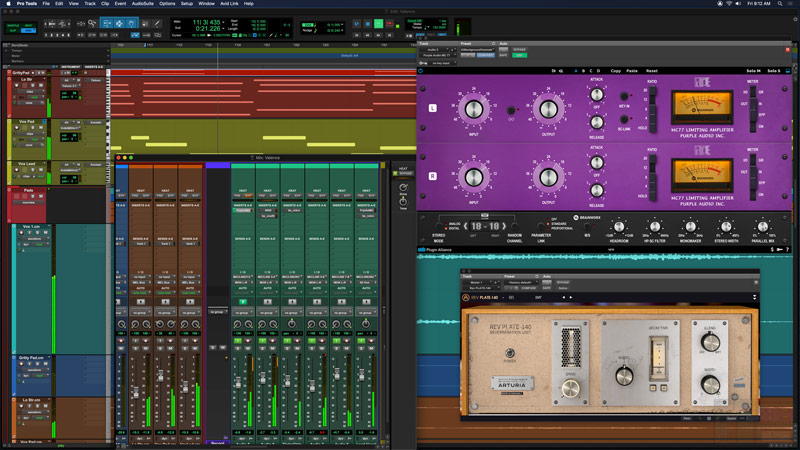800x450 pixels.
Task: Click the blue Stop transport button
Action: click(x=367, y=23)
